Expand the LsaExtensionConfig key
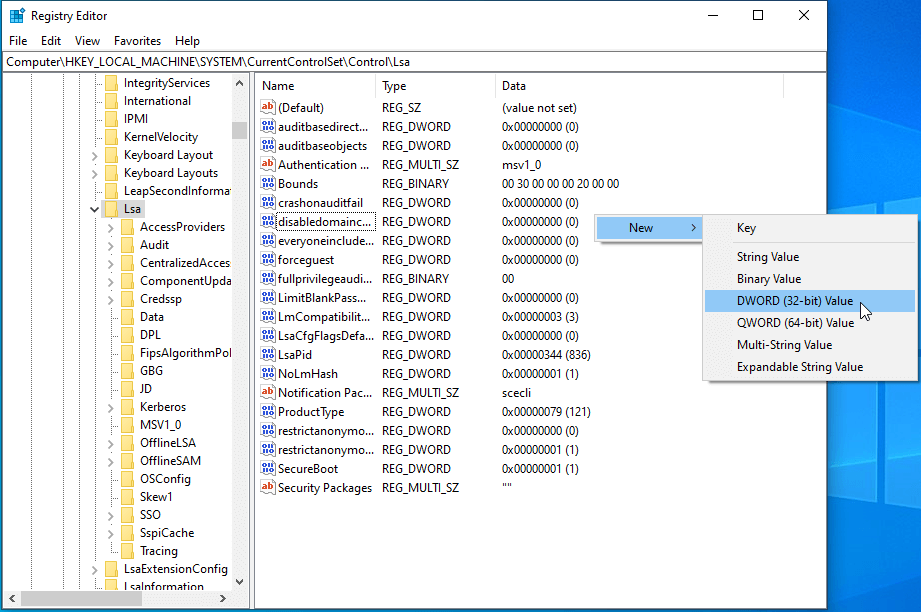921x612 pixels. coord(94,569)
